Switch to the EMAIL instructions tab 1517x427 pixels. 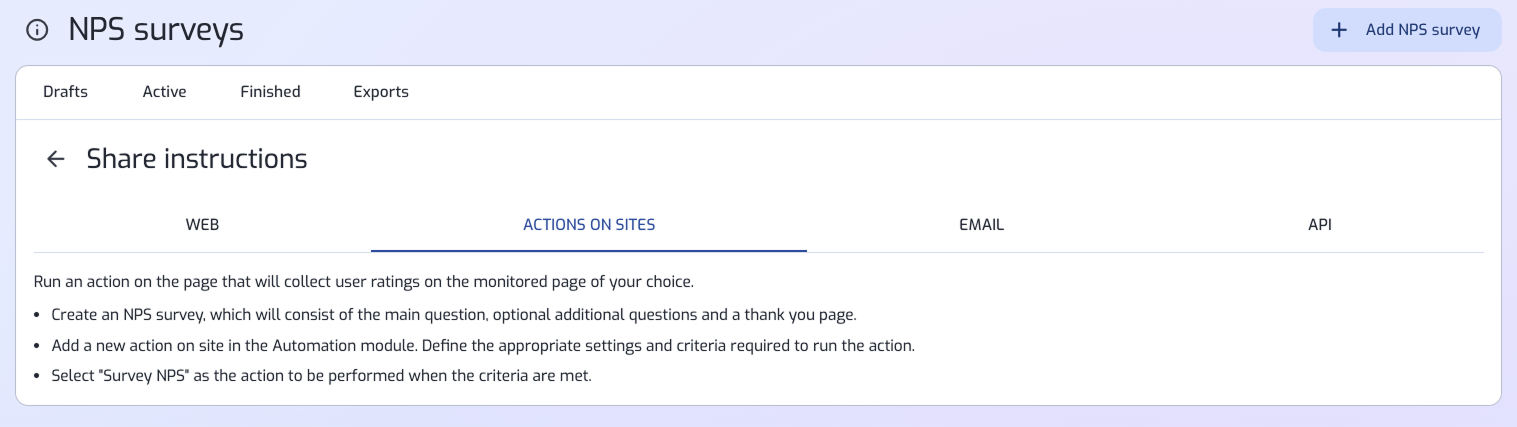click(981, 225)
